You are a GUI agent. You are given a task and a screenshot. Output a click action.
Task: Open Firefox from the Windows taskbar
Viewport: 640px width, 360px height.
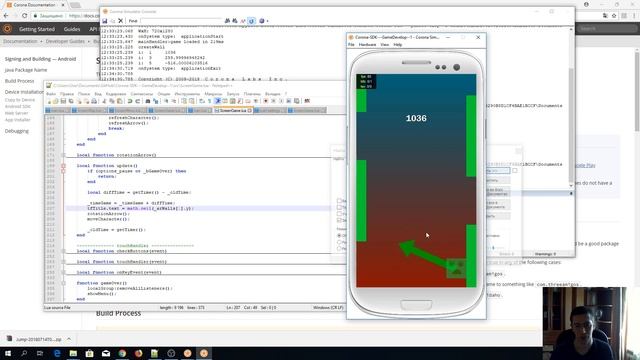(138, 353)
